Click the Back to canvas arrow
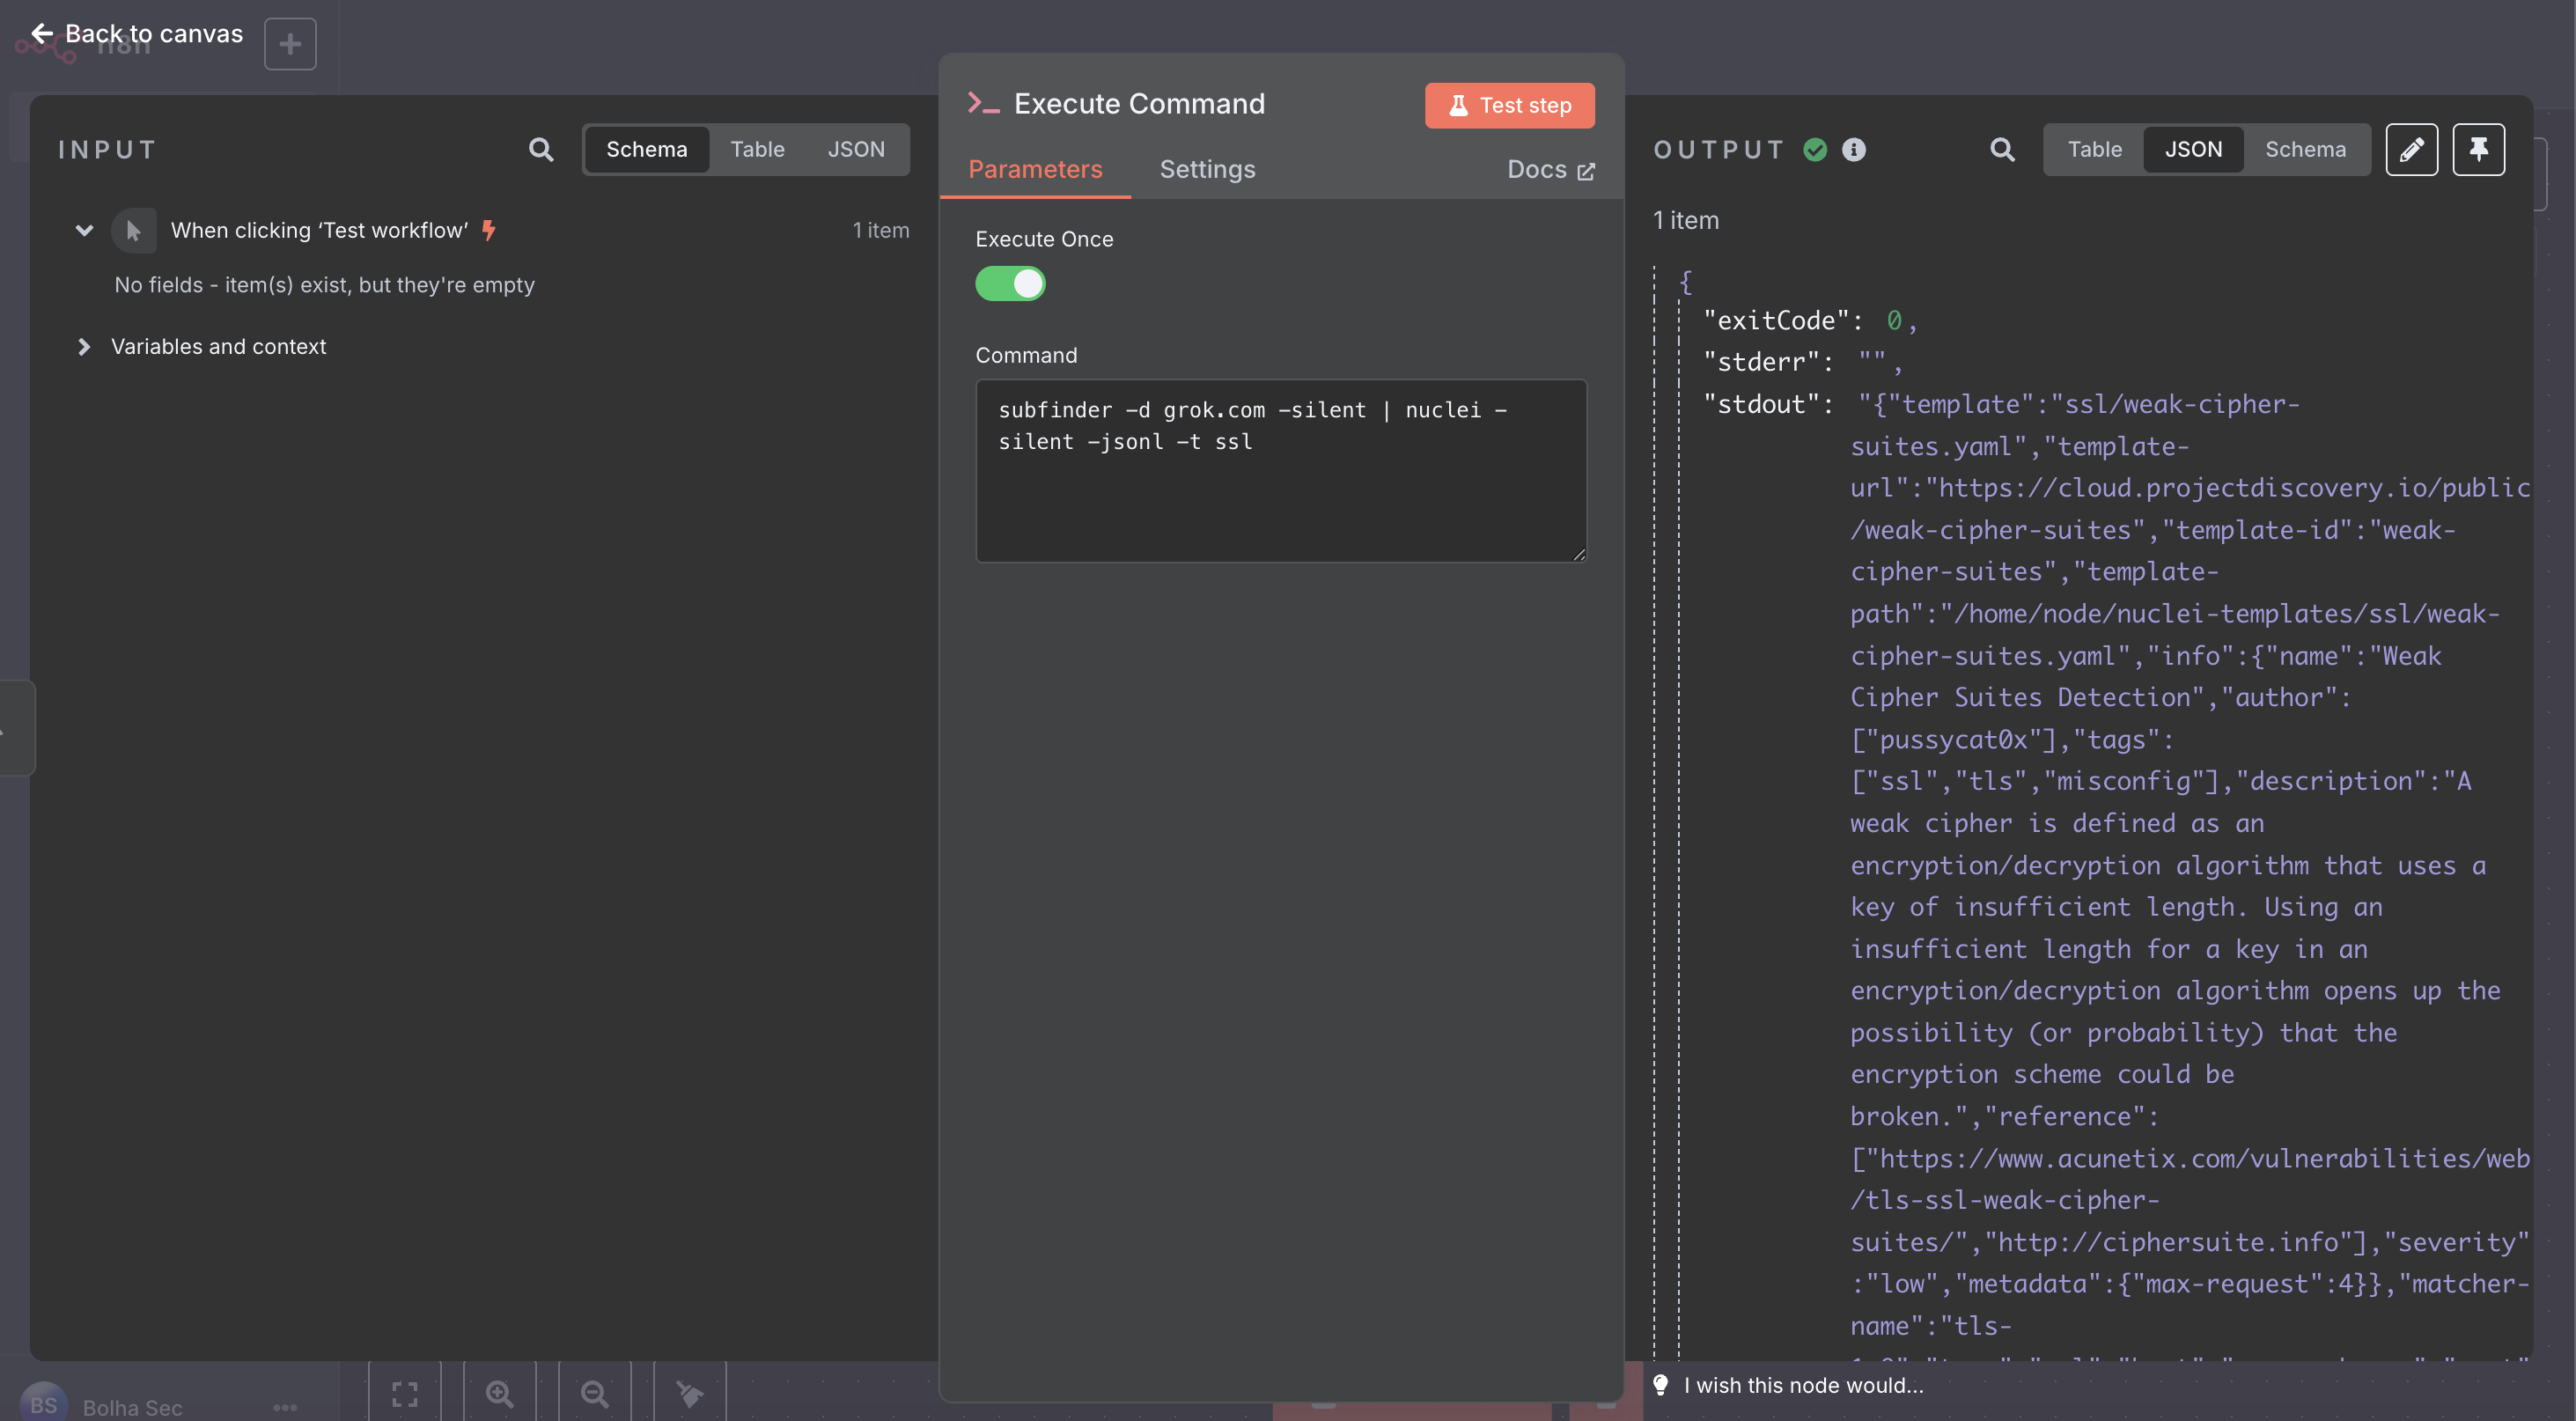Screen dimensions: 2576x1421 (42, 33)
